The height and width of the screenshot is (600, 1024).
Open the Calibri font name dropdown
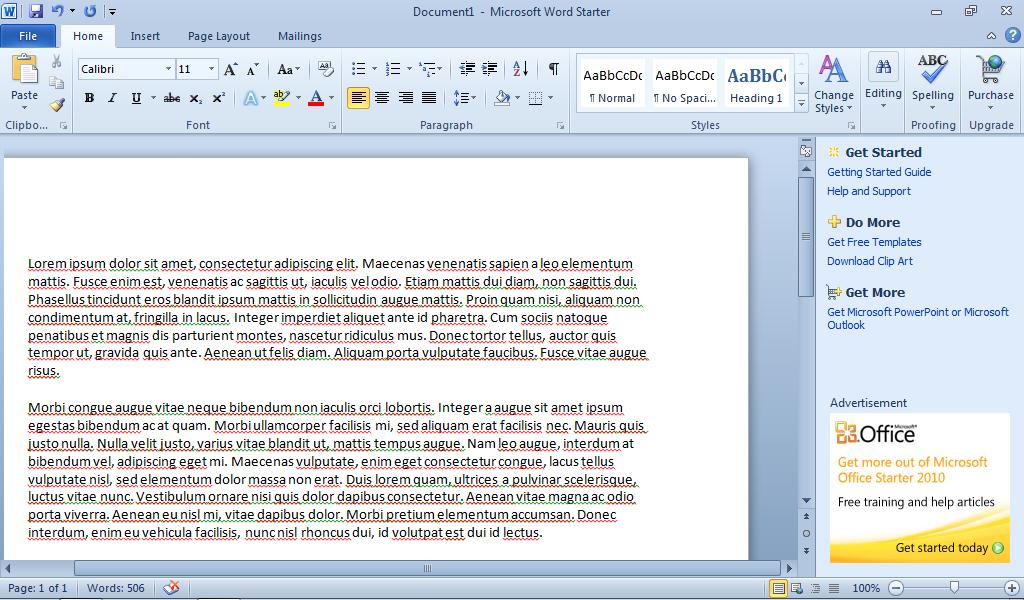click(x=168, y=69)
